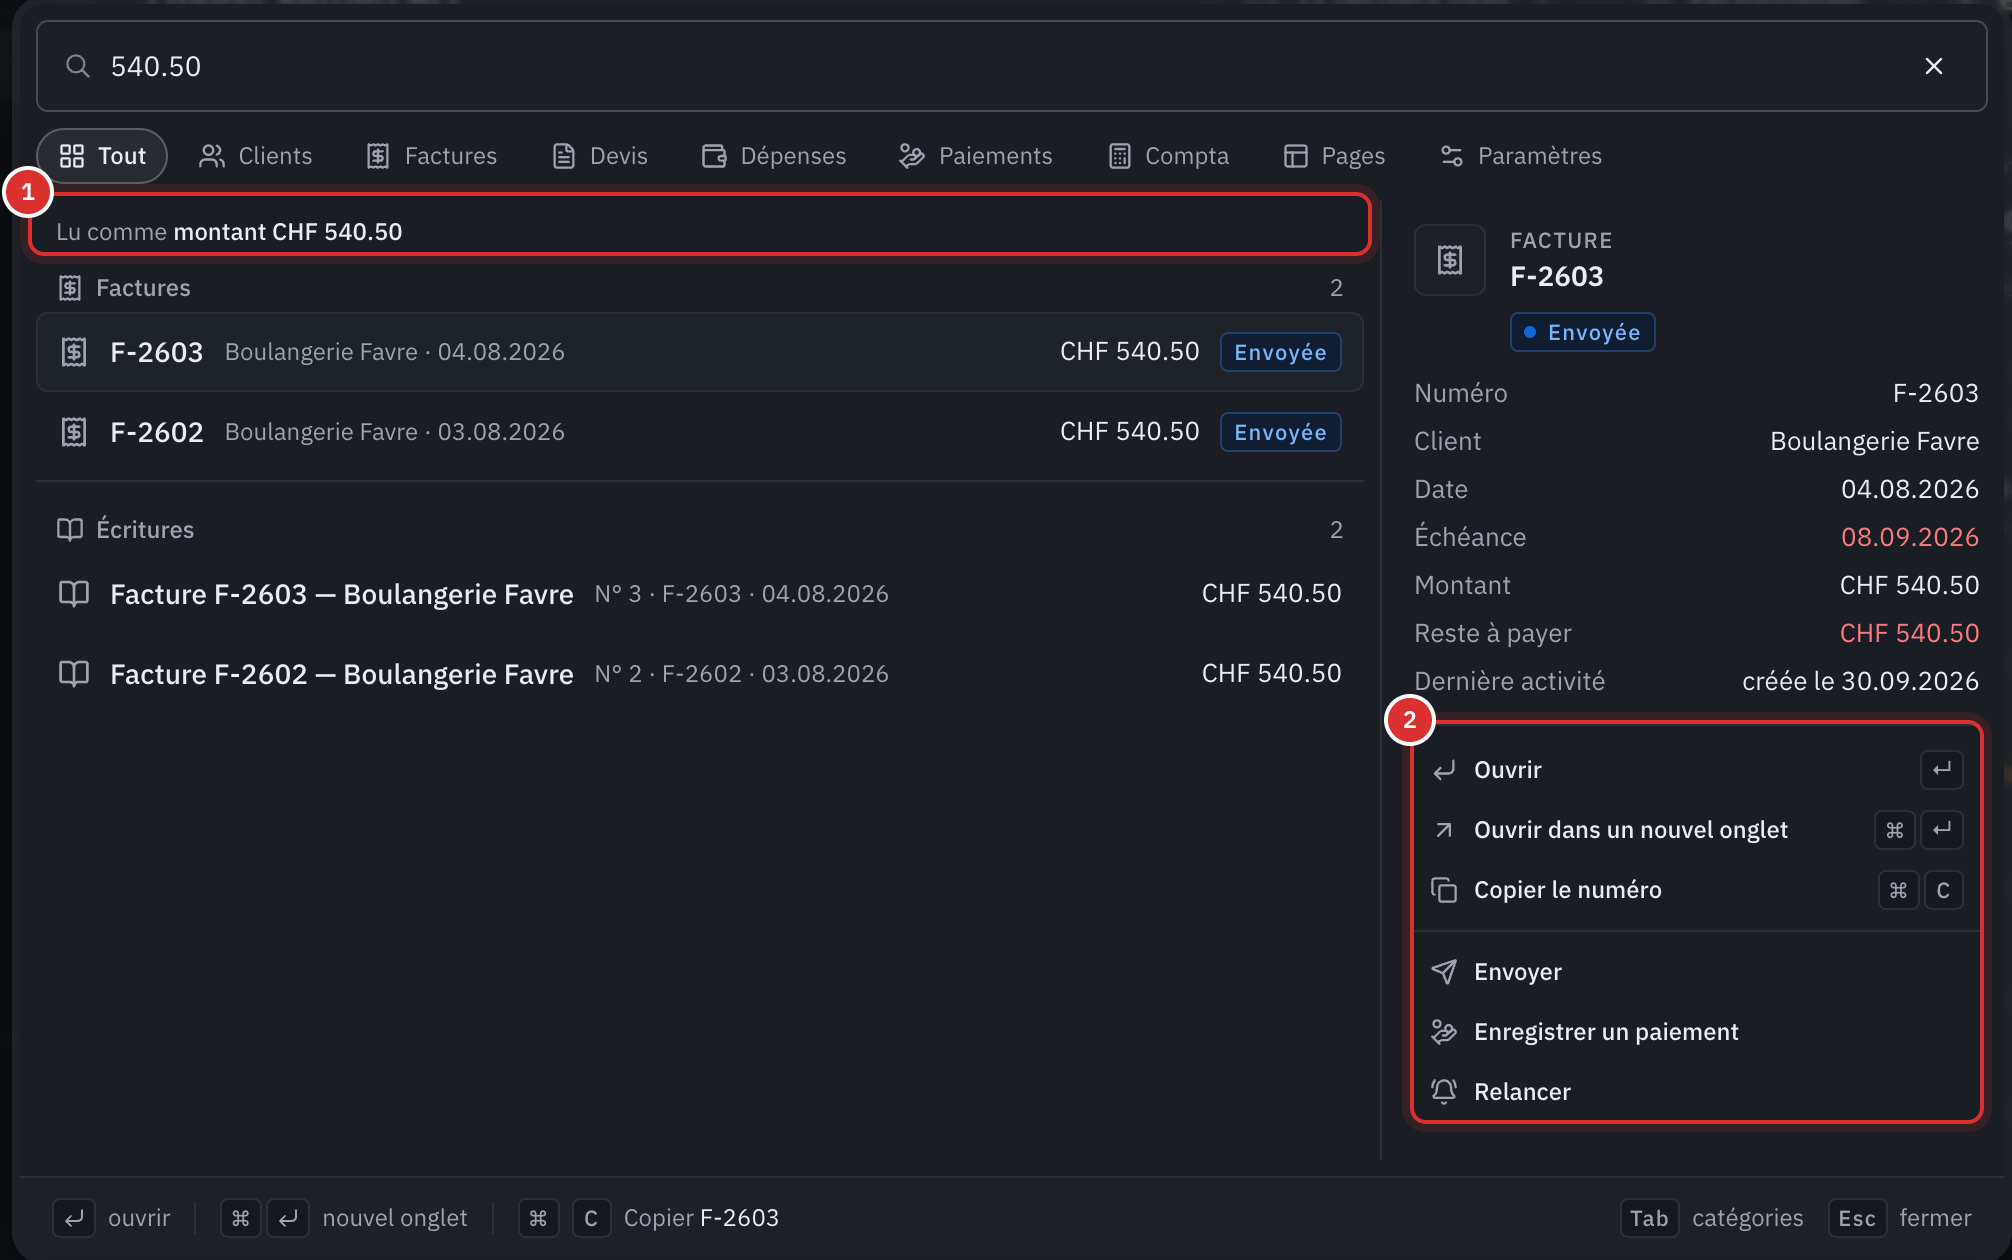Select invoice F-2603 result row
The height and width of the screenshot is (1260, 2012).
[700, 352]
